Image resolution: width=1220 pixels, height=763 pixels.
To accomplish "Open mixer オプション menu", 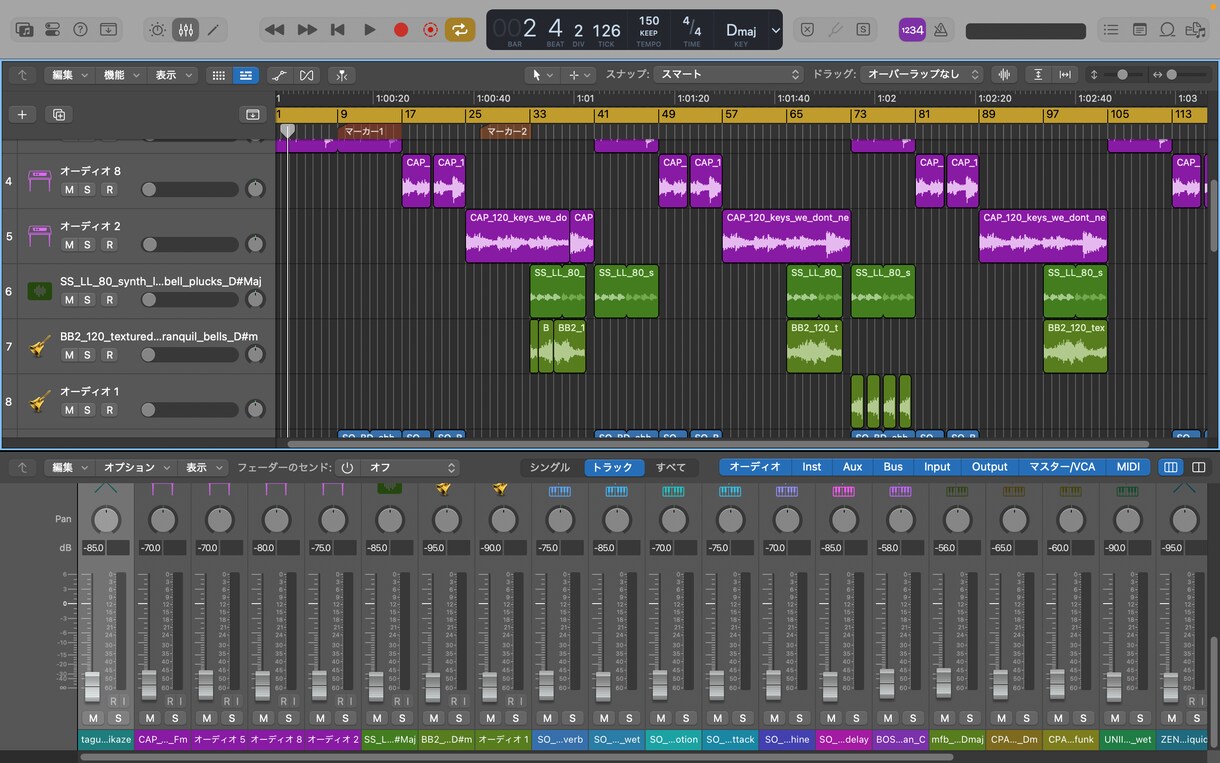I will (x=135, y=467).
